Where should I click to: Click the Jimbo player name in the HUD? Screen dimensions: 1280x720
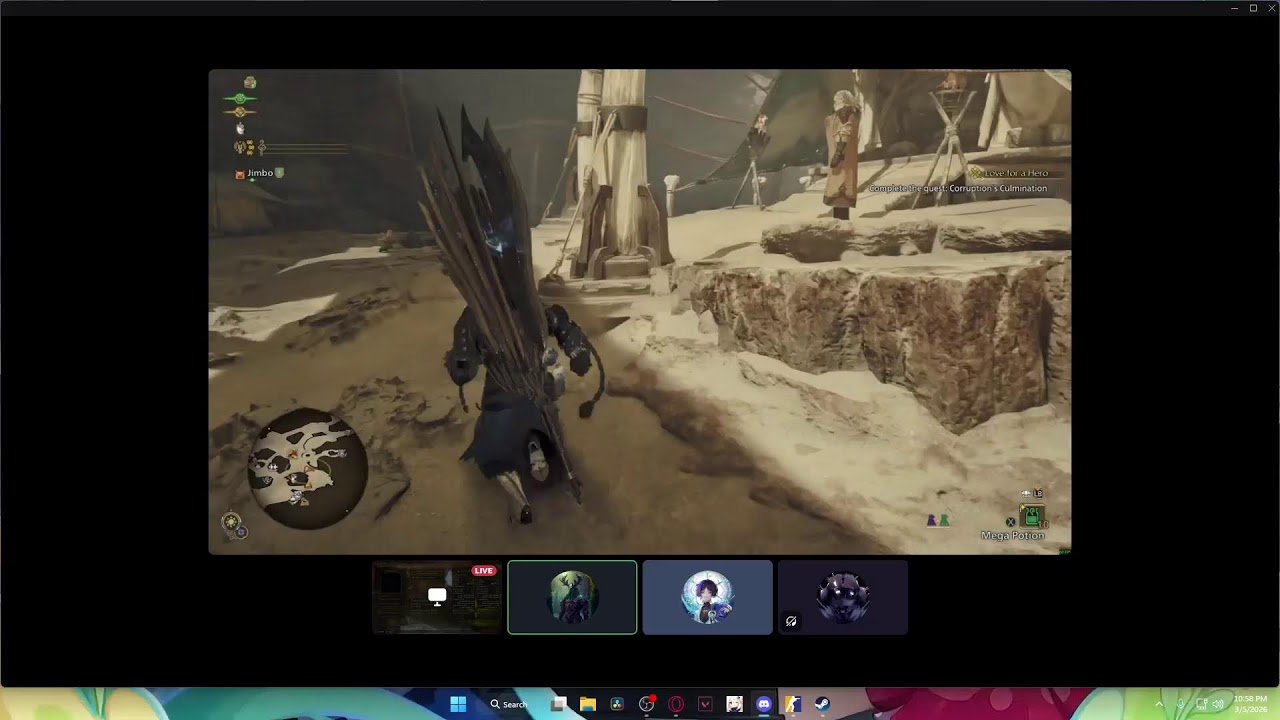click(260, 173)
